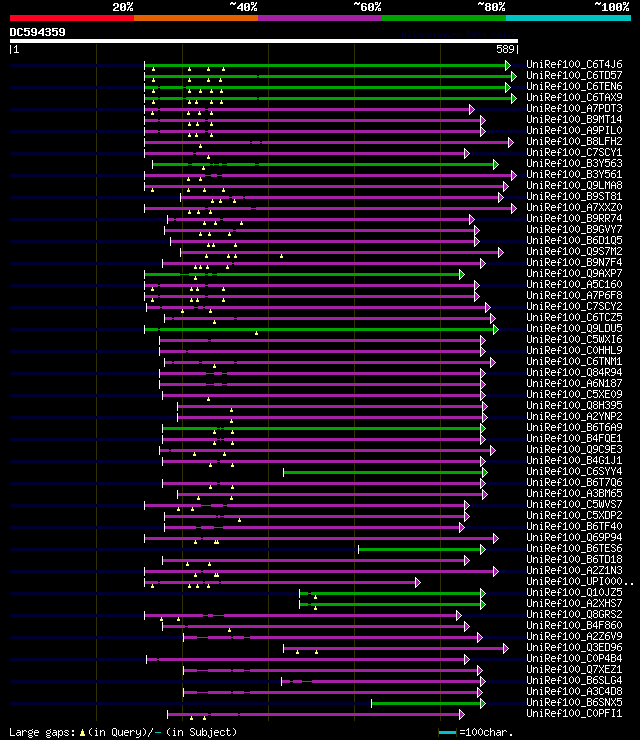The width and height of the screenshot is (640, 740).
Task: Click the UniRef100_Q8GRS2 label
Action: click(x=574, y=614)
